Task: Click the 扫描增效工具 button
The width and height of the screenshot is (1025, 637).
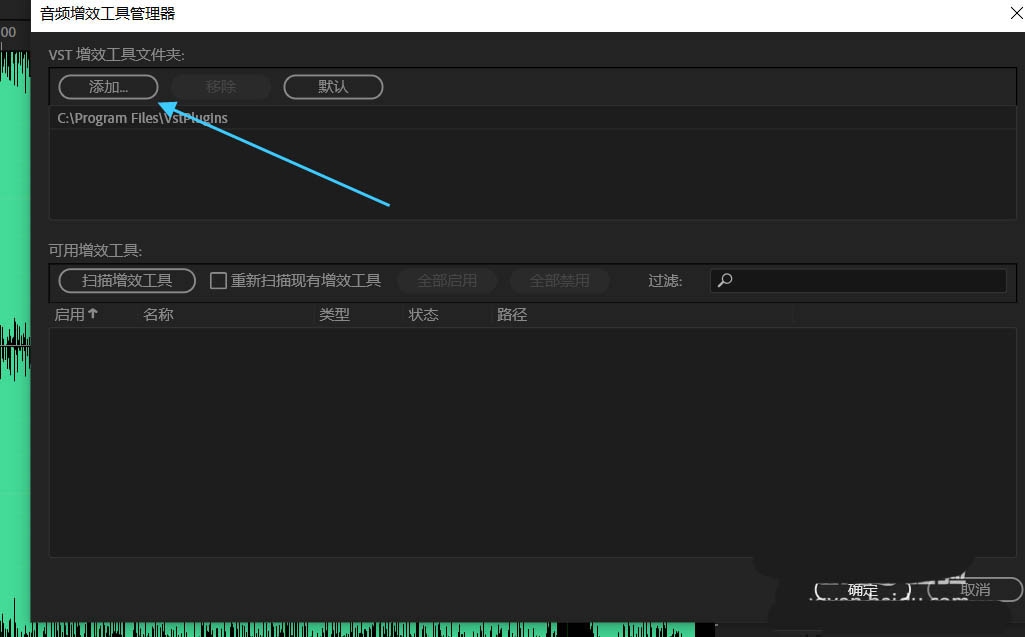Action: pos(129,281)
